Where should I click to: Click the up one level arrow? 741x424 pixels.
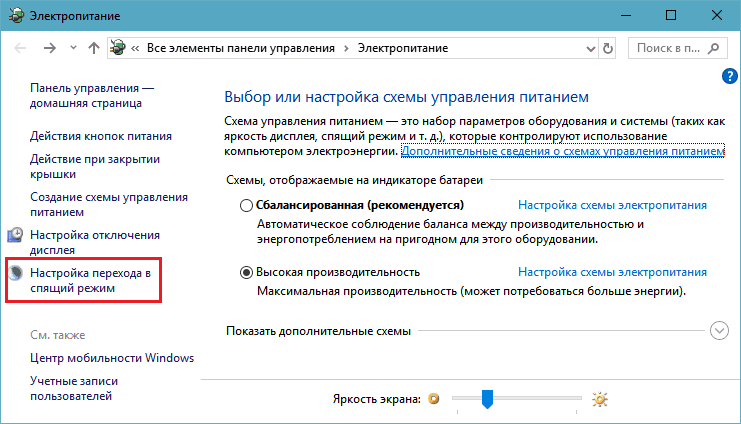pyautogui.click(x=93, y=47)
